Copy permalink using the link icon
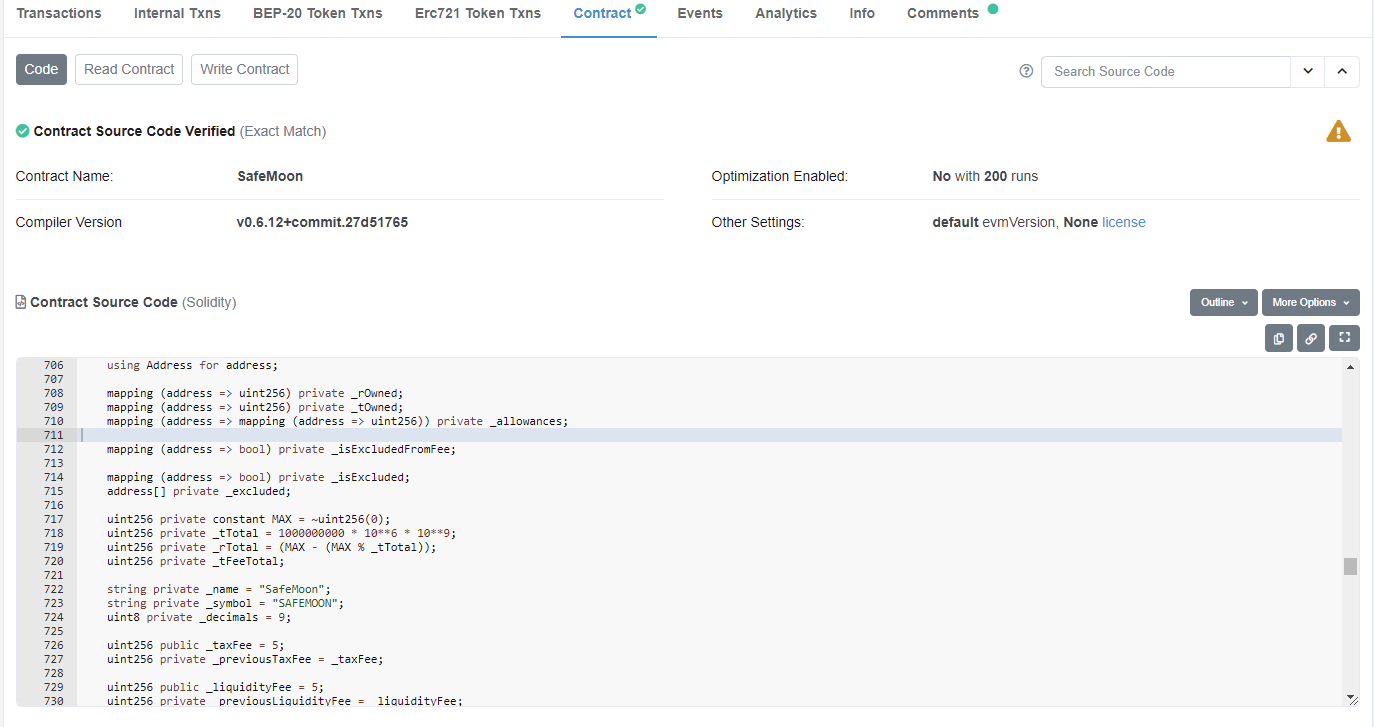Image resolution: width=1374 pixels, height=727 pixels. click(x=1311, y=338)
